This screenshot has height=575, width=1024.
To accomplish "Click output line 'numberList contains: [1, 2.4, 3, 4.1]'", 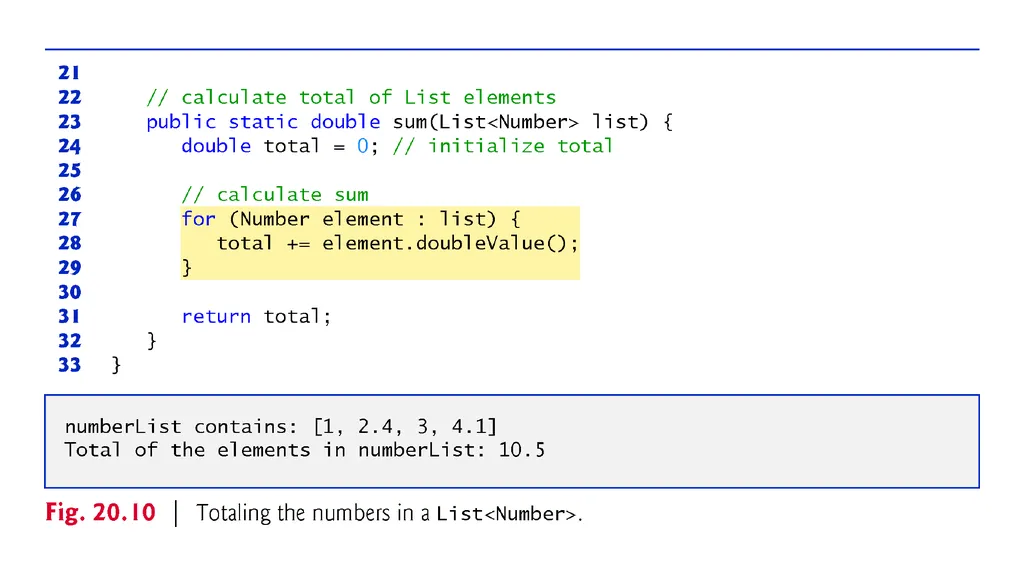I will 281,427.
